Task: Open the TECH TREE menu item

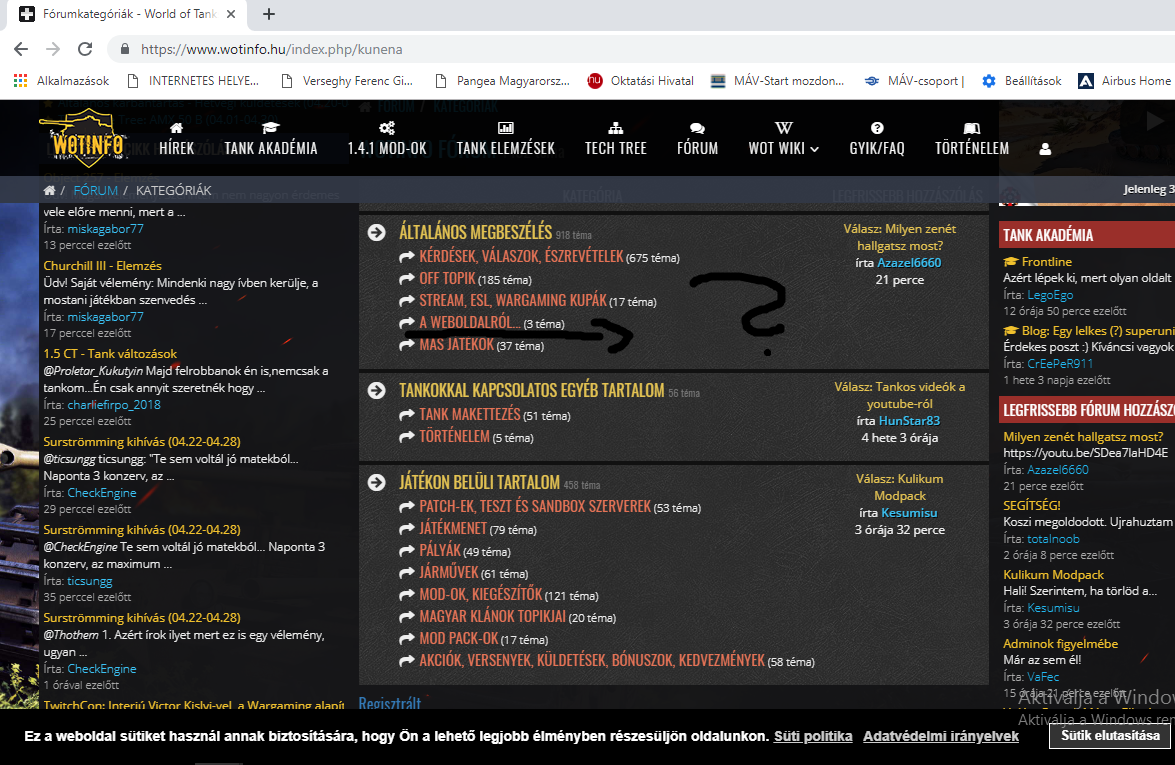Action: [615, 139]
